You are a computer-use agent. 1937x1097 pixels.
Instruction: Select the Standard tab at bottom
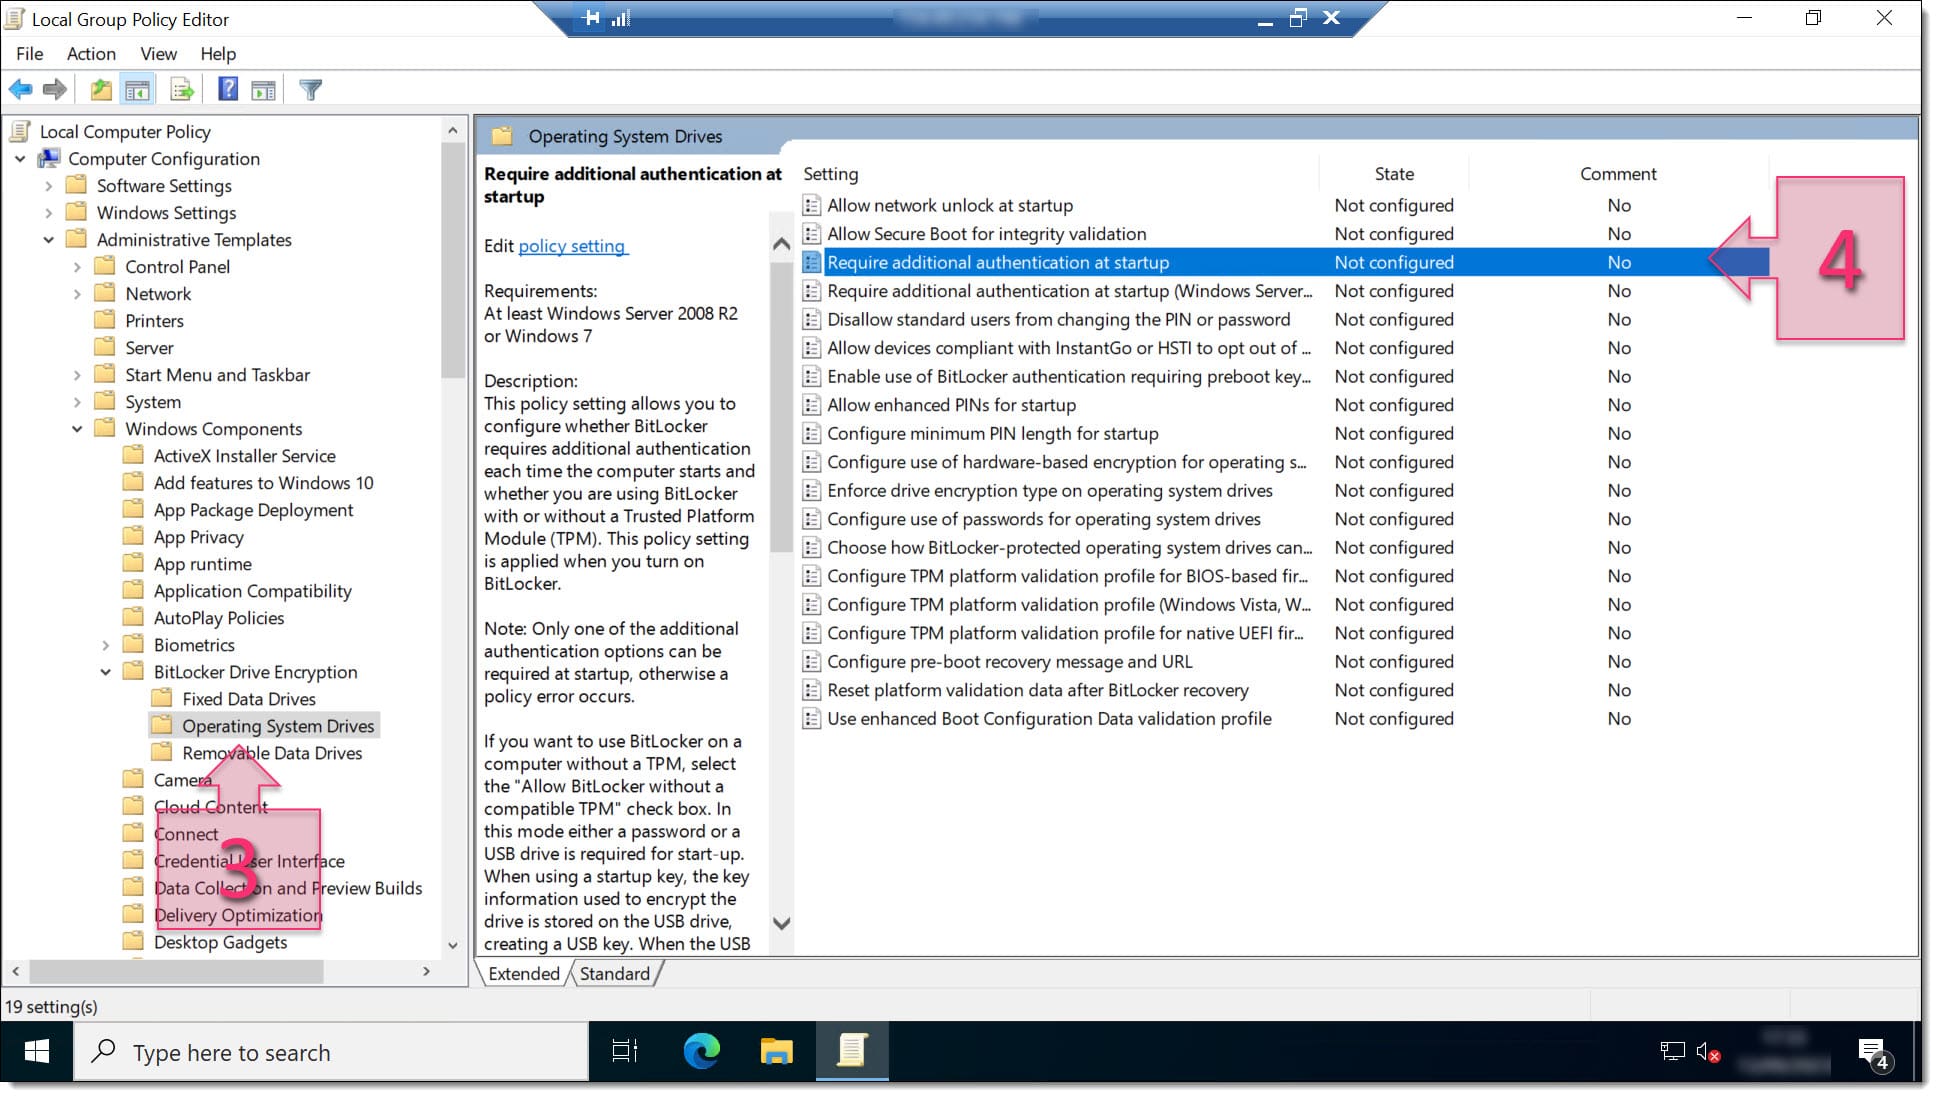coord(615,973)
